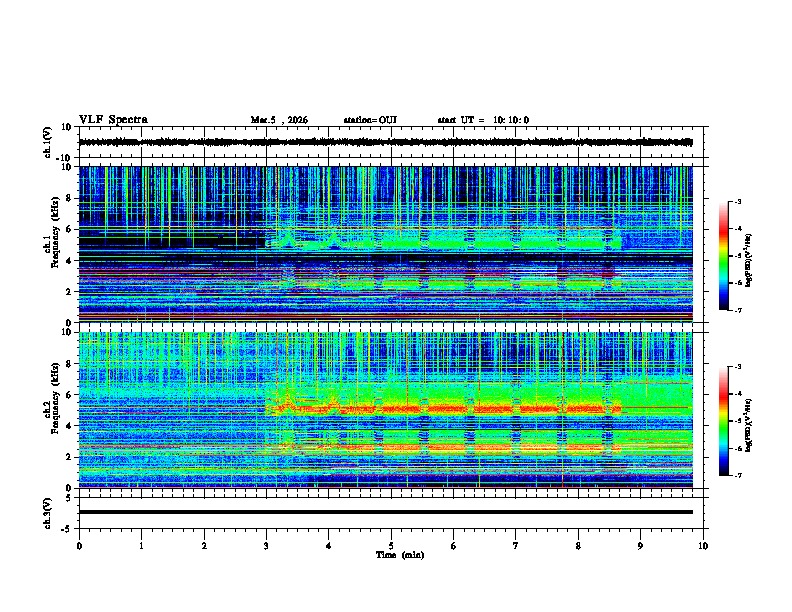Click time axis tick label "5"
This screenshot has height=612, width=792.
pyautogui.click(x=391, y=546)
